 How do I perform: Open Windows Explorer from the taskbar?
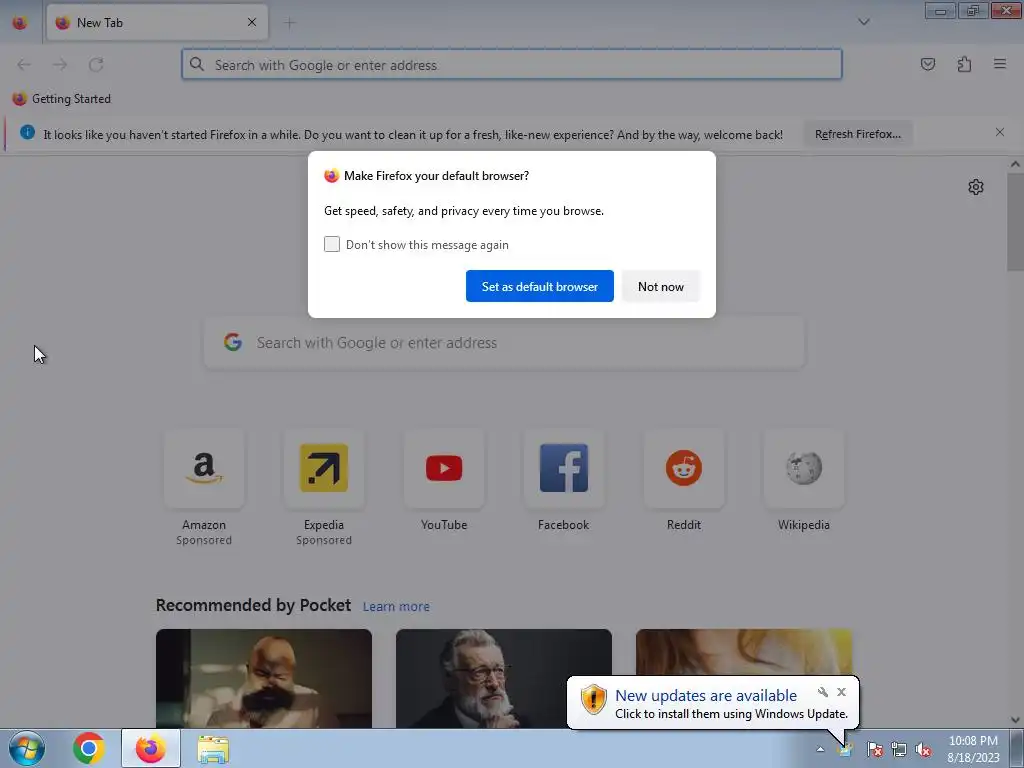tap(213, 748)
